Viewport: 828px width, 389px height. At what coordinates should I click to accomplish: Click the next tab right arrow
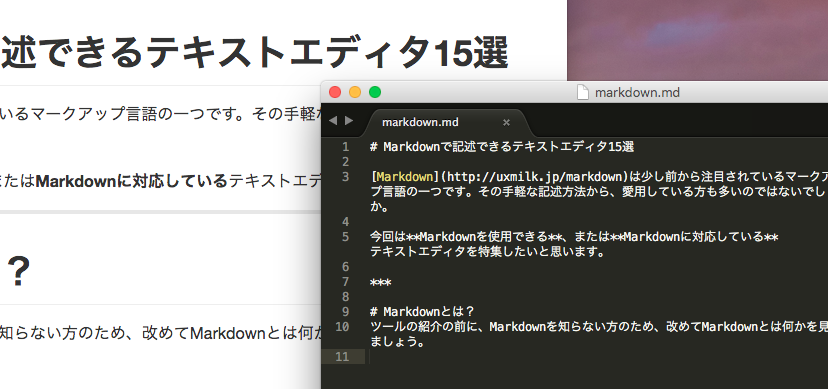coord(349,121)
